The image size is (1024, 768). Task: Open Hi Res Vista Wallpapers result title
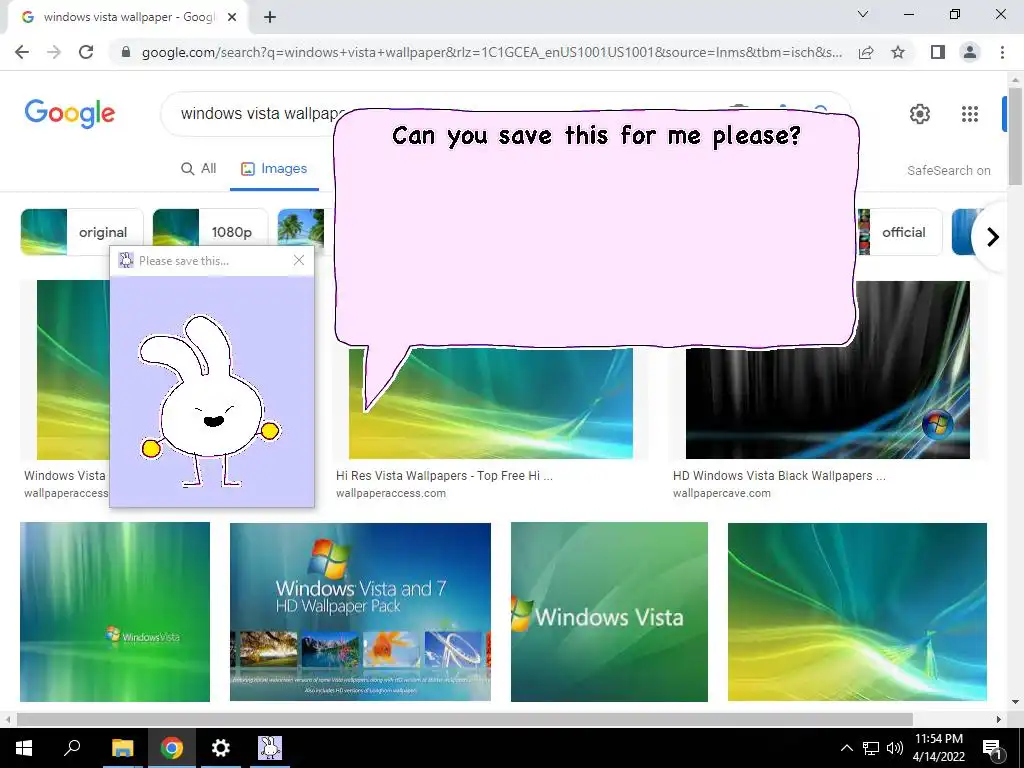point(444,475)
